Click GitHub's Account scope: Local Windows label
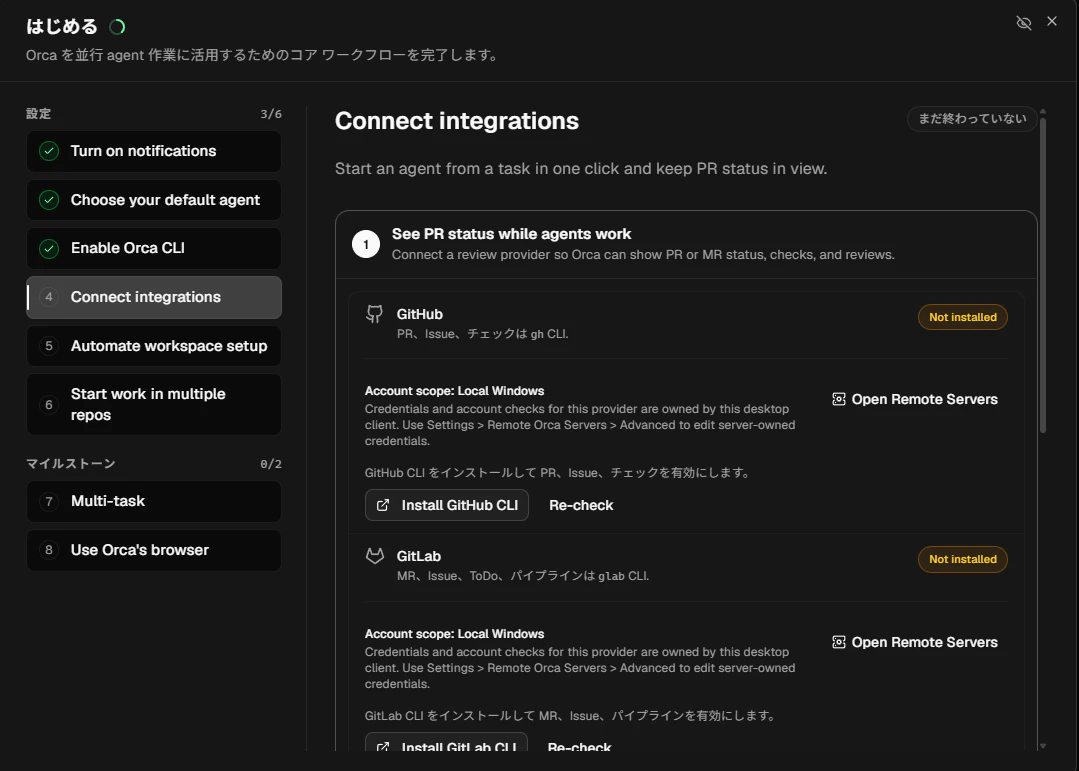 click(x=454, y=391)
